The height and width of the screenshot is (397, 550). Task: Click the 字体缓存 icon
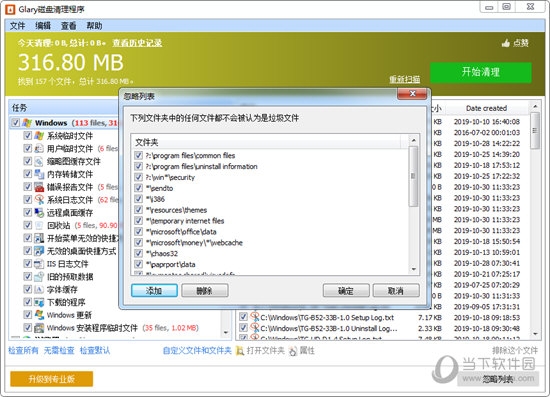[x=39, y=289]
